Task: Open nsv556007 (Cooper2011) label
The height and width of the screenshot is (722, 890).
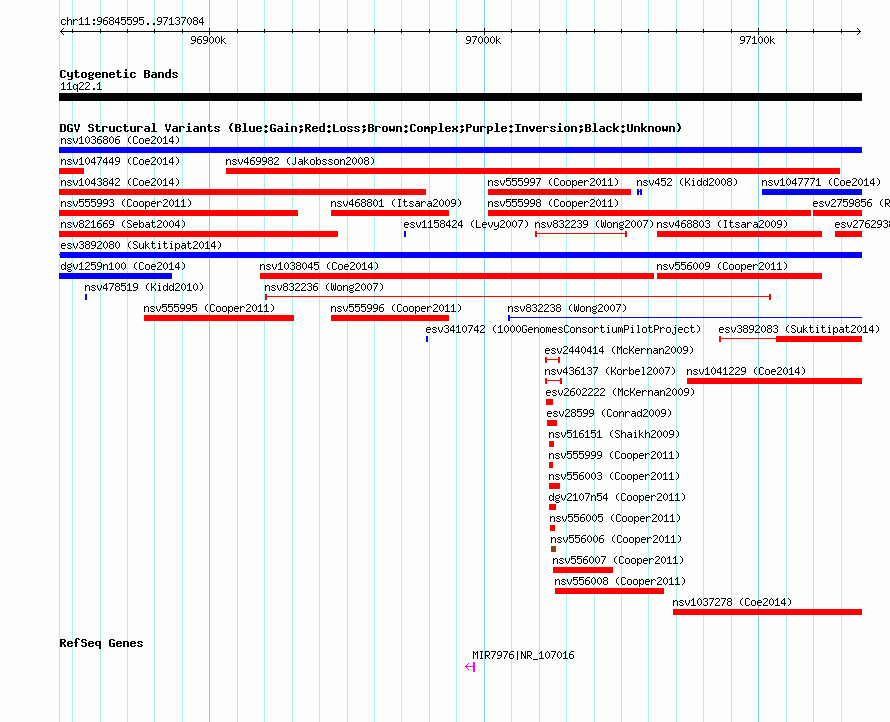Action: tap(619, 560)
